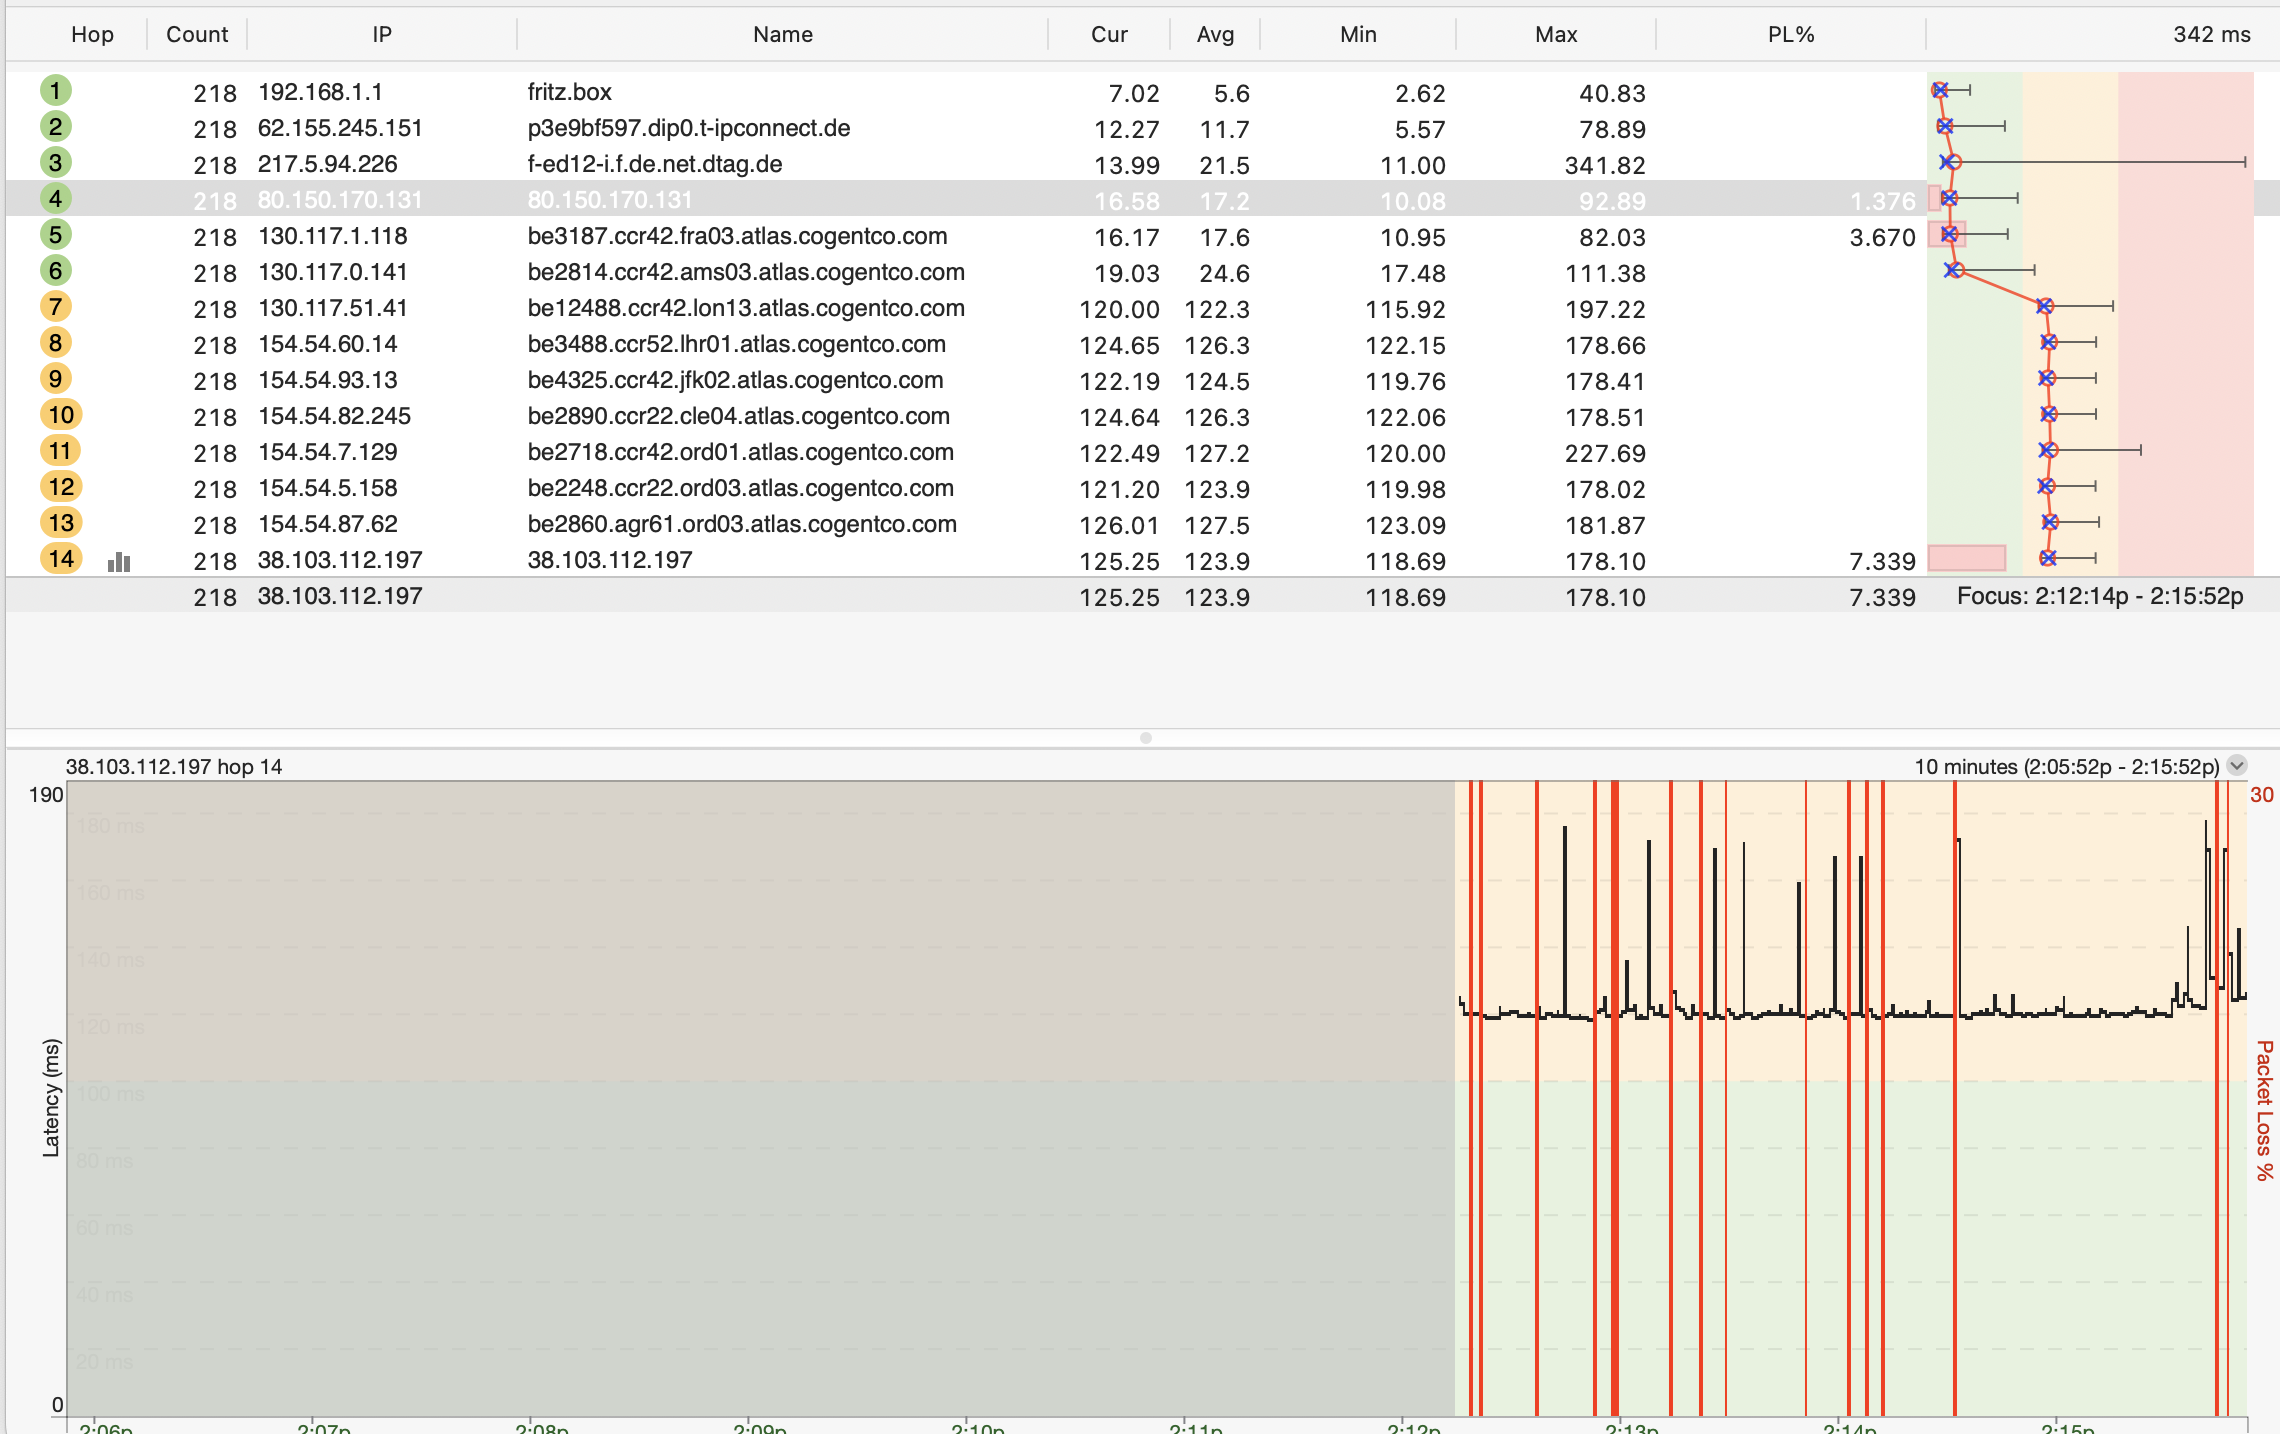Sort by the PL% column header
This screenshot has height=1434, width=2280.
pos(1790,34)
